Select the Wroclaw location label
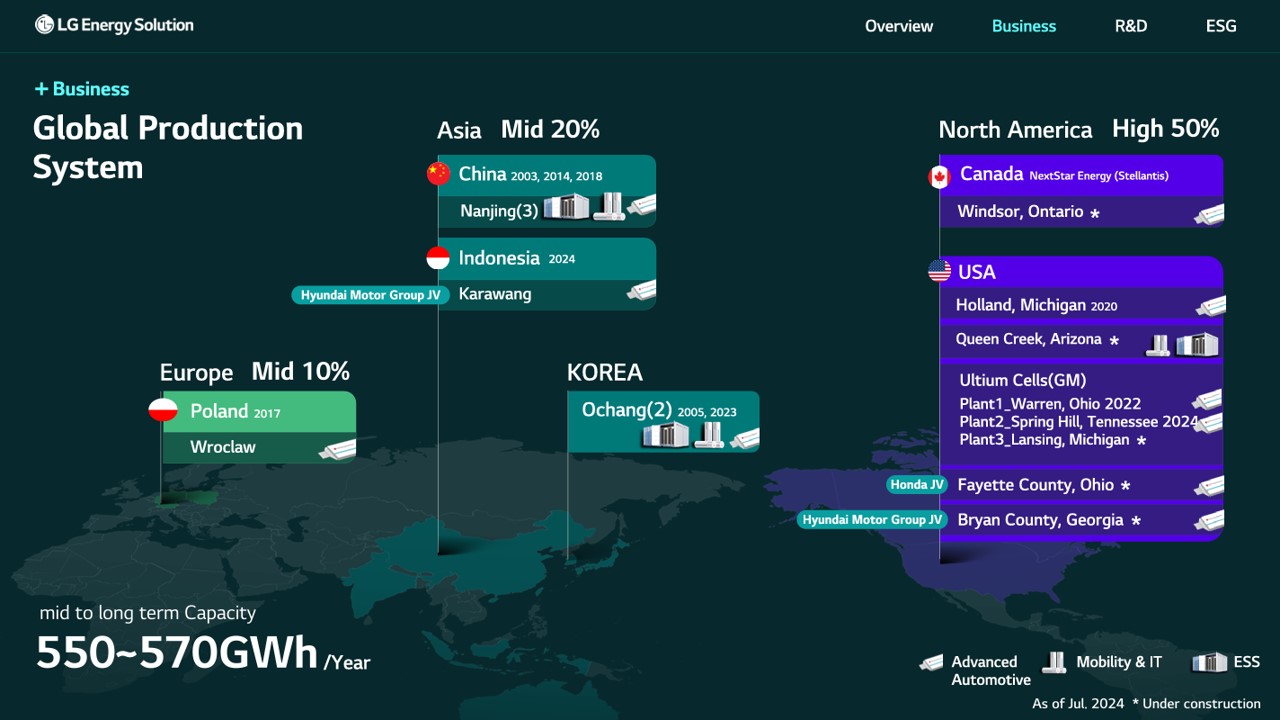This screenshot has width=1280, height=720. coord(223,447)
